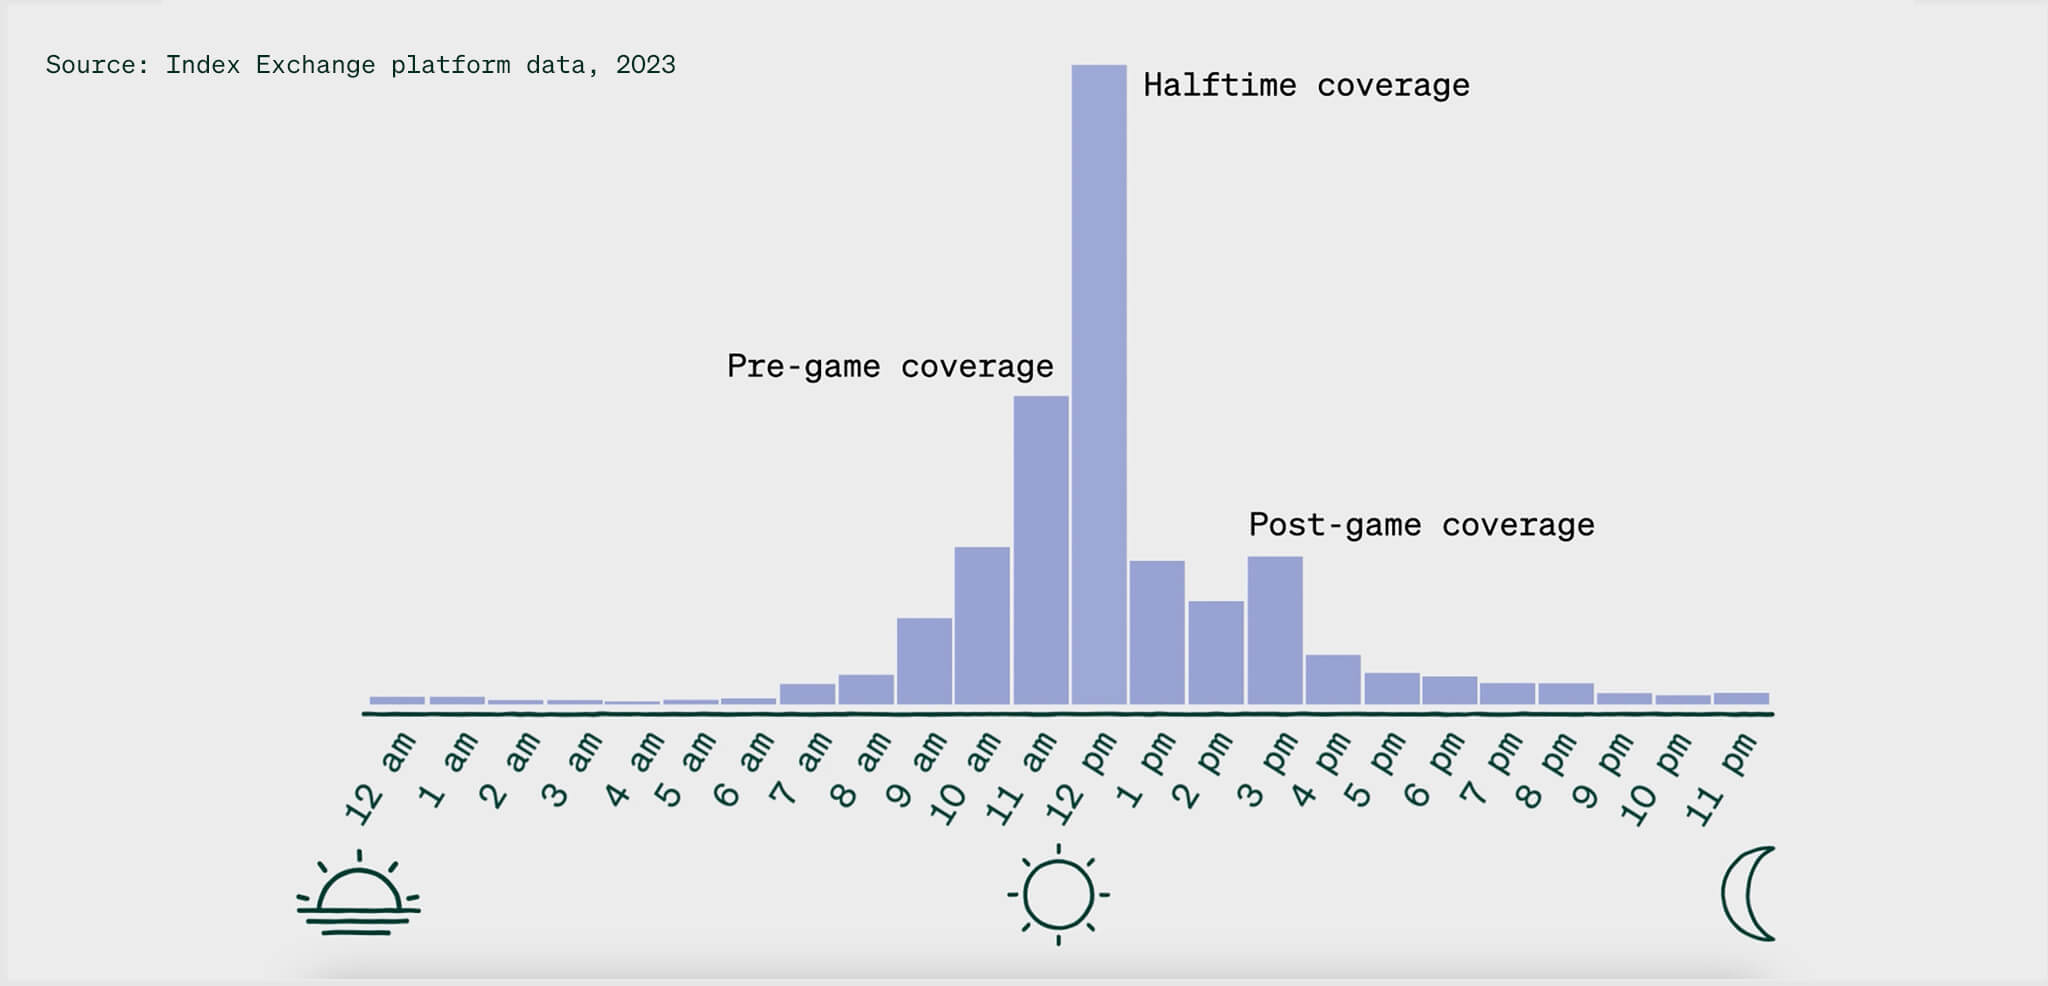Screen dimensions: 2048x986
Task: Click the 11 pm axis label
Action: 1720,780
